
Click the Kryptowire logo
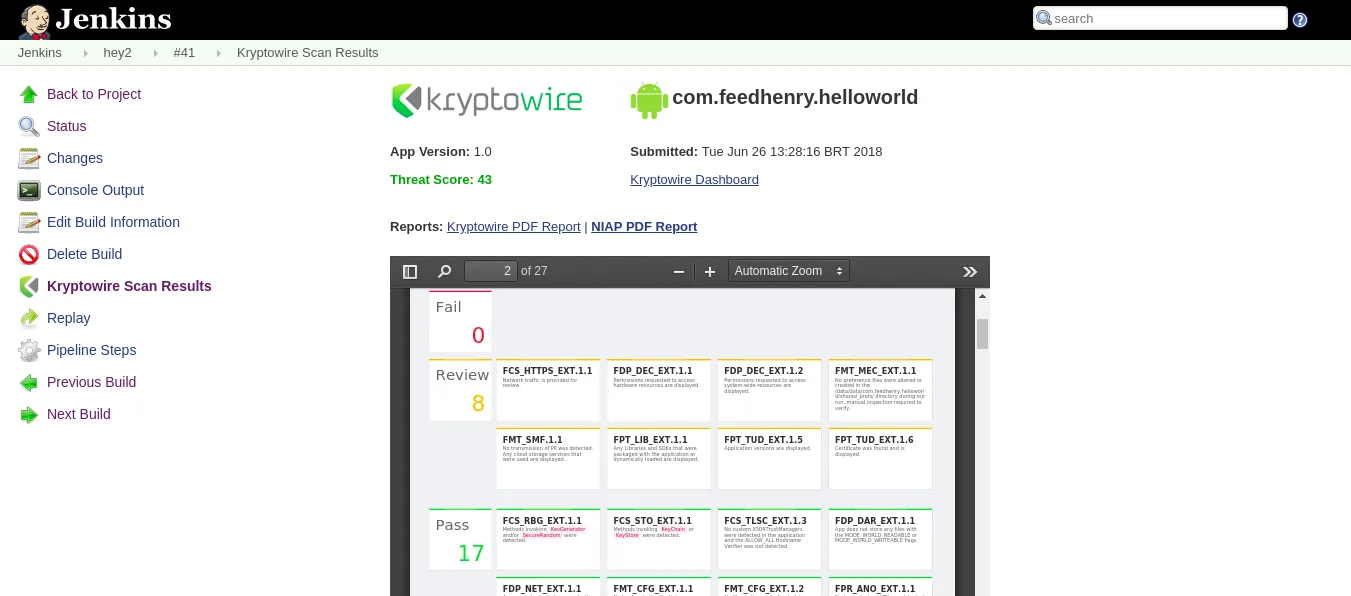coord(486,100)
